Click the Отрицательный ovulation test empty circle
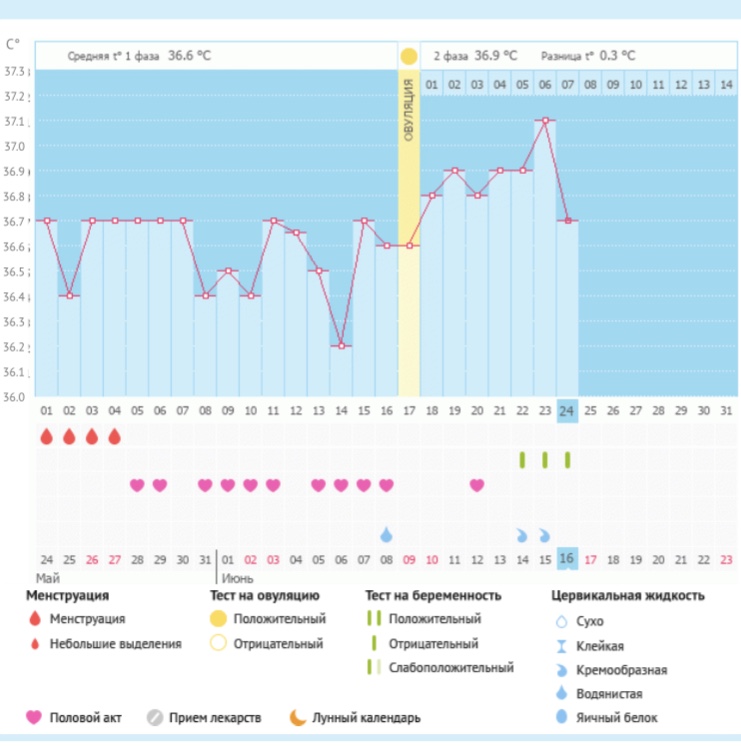Image resolution: width=741 pixels, height=746 pixels. pyautogui.click(x=216, y=644)
